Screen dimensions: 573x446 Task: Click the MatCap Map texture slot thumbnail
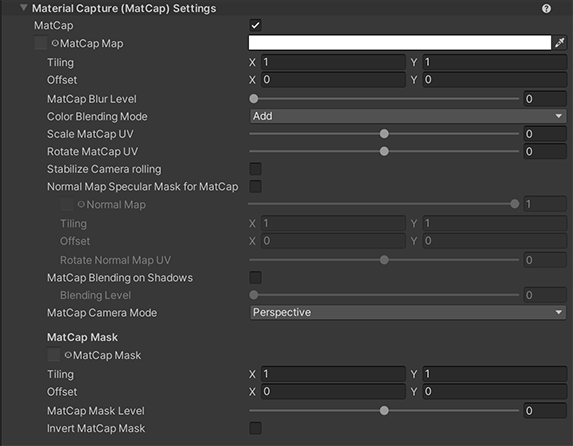click(41, 42)
